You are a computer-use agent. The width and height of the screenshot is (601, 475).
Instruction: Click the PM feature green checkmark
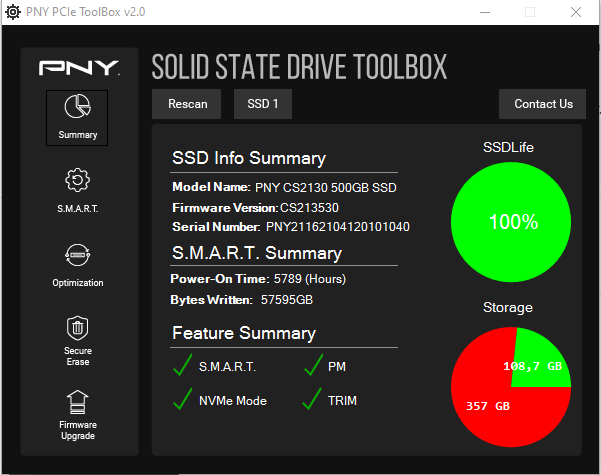point(313,365)
